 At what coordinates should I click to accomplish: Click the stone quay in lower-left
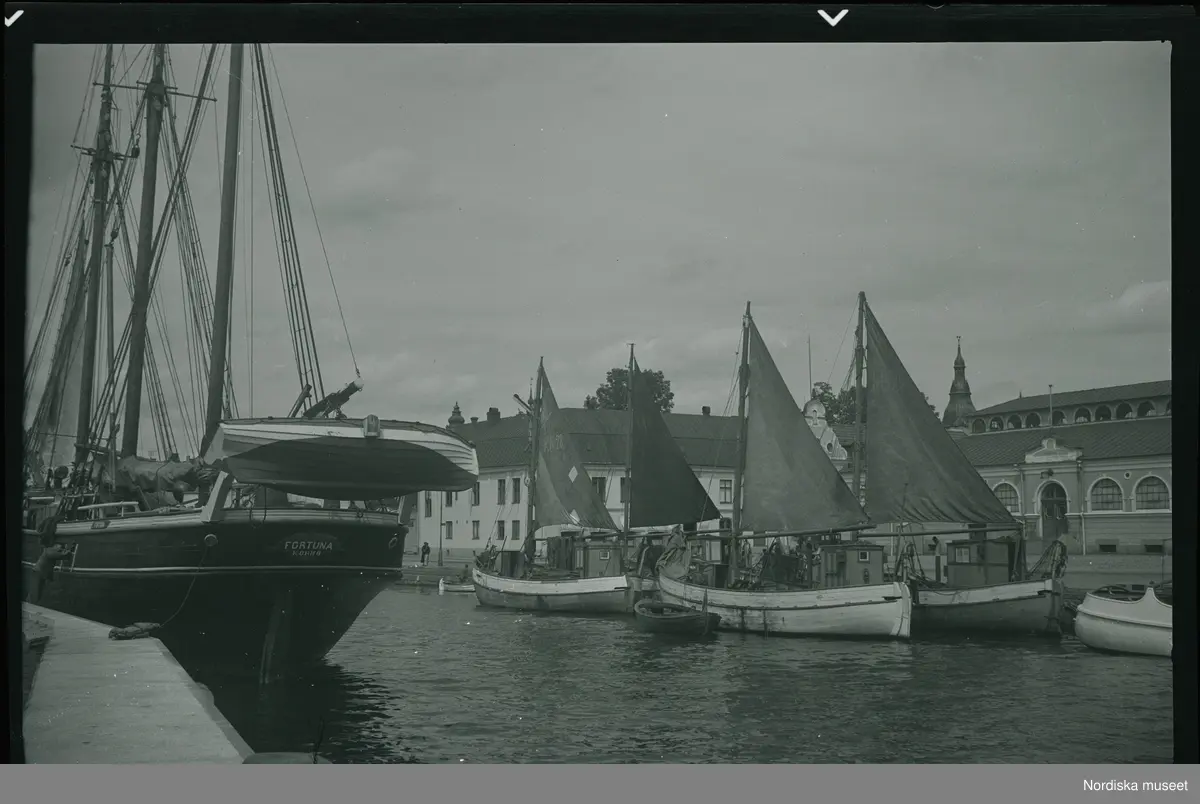click(120, 700)
